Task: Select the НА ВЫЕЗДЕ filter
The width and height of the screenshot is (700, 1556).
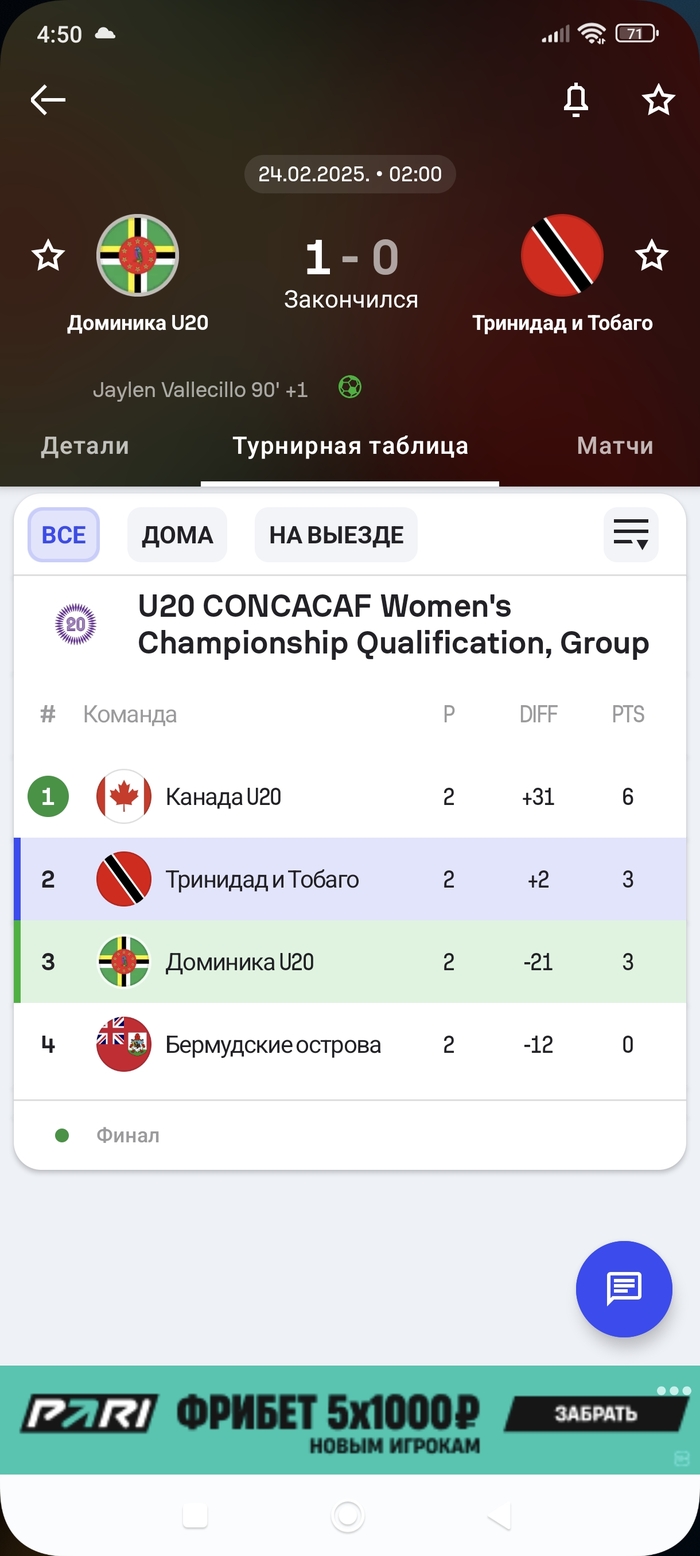Action: 336,535
